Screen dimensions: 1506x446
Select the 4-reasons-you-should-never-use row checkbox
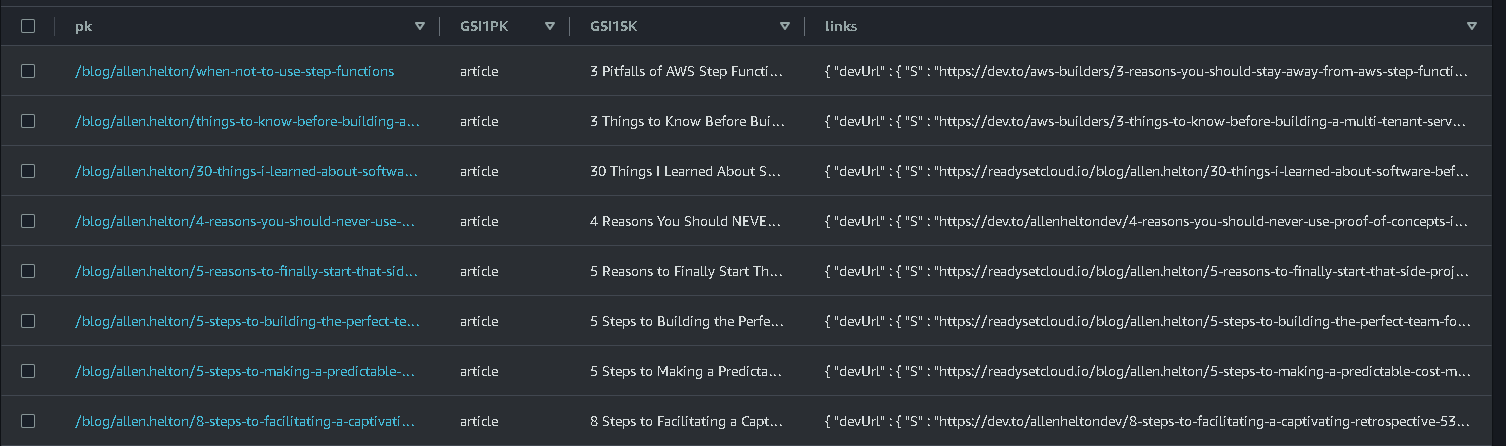[28, 221]
